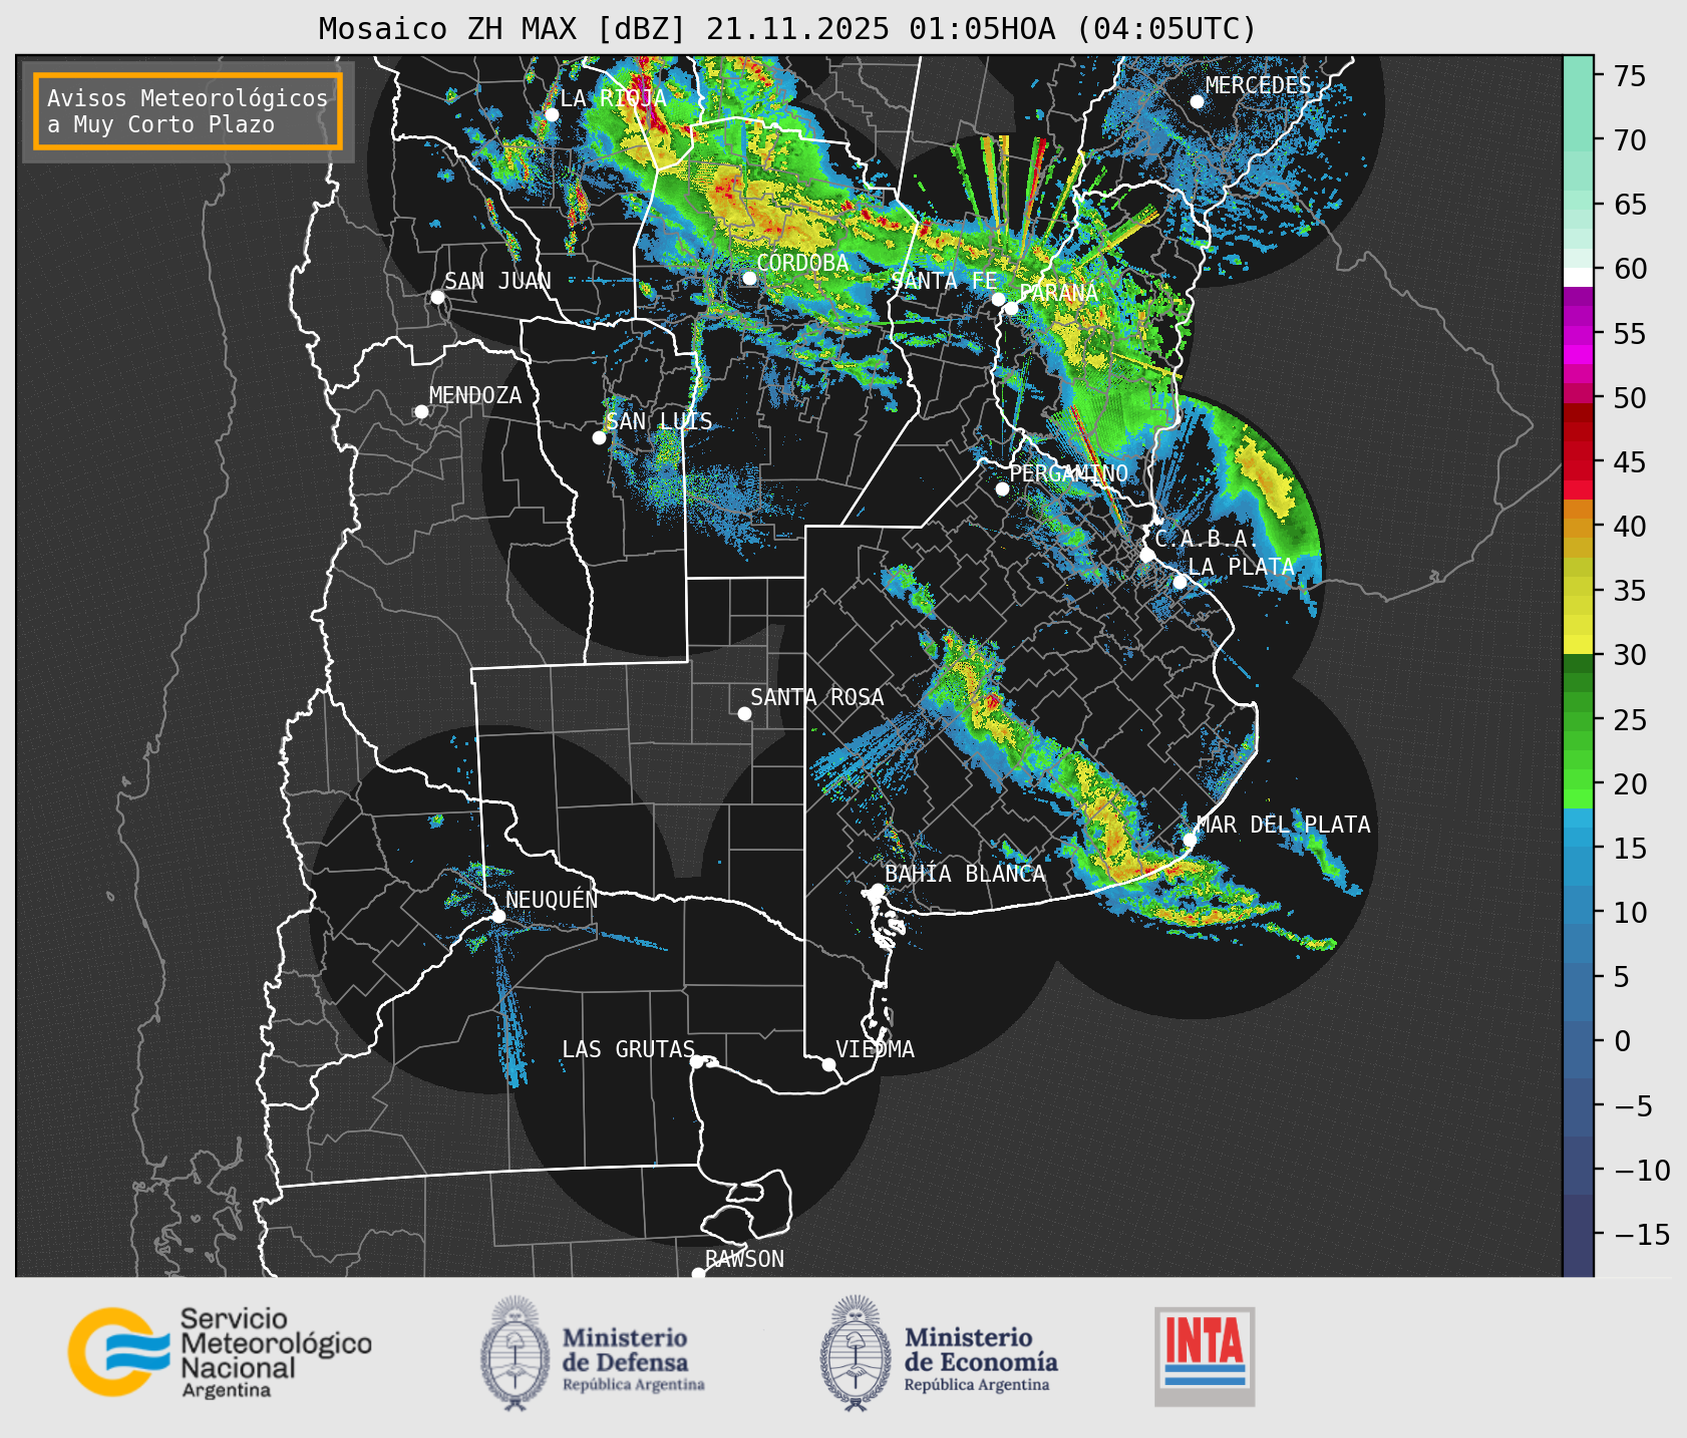
Task: Click the yellow 30 dBZ color band
Action: [1578, 645]
